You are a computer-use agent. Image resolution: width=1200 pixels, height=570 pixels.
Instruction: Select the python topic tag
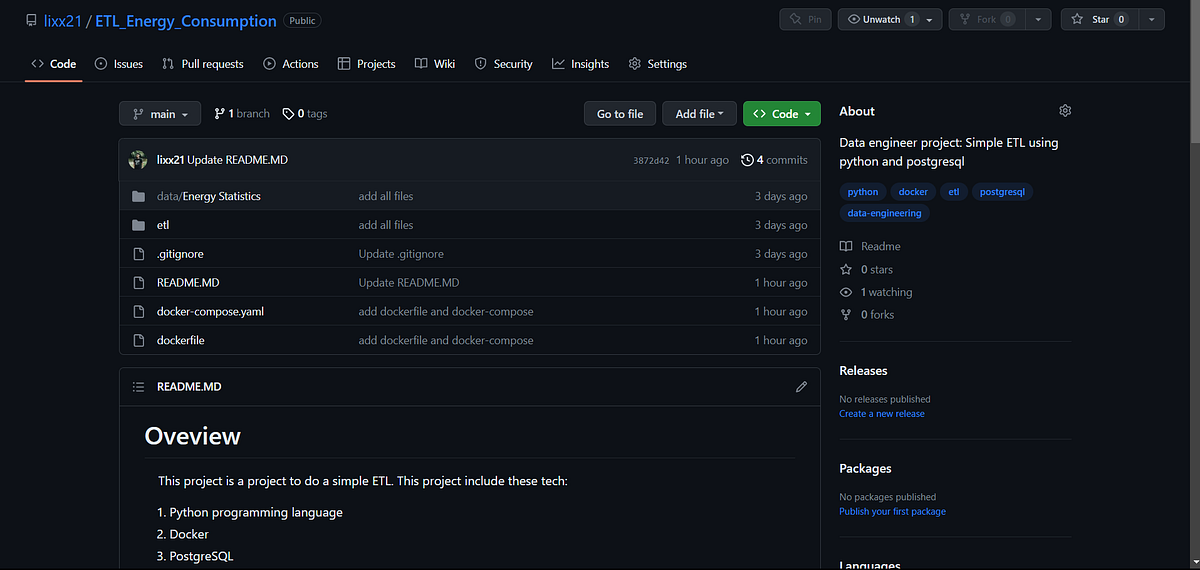863,192
